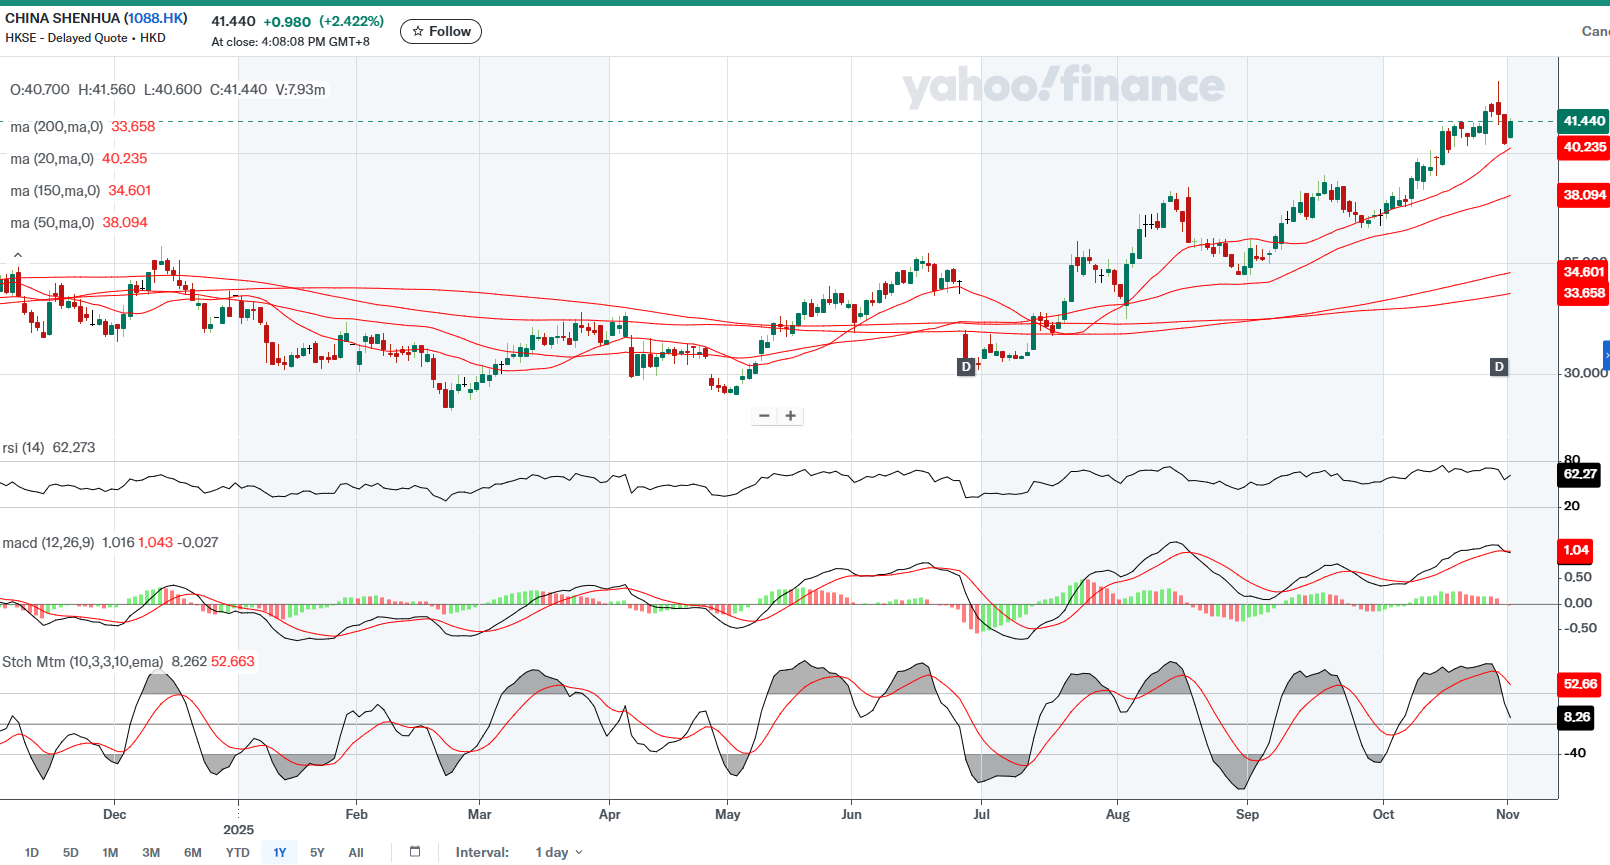Zoom out the chart with the minus button
The width and height of the screenshot is (1610, 865).
(x=764, y=416)
